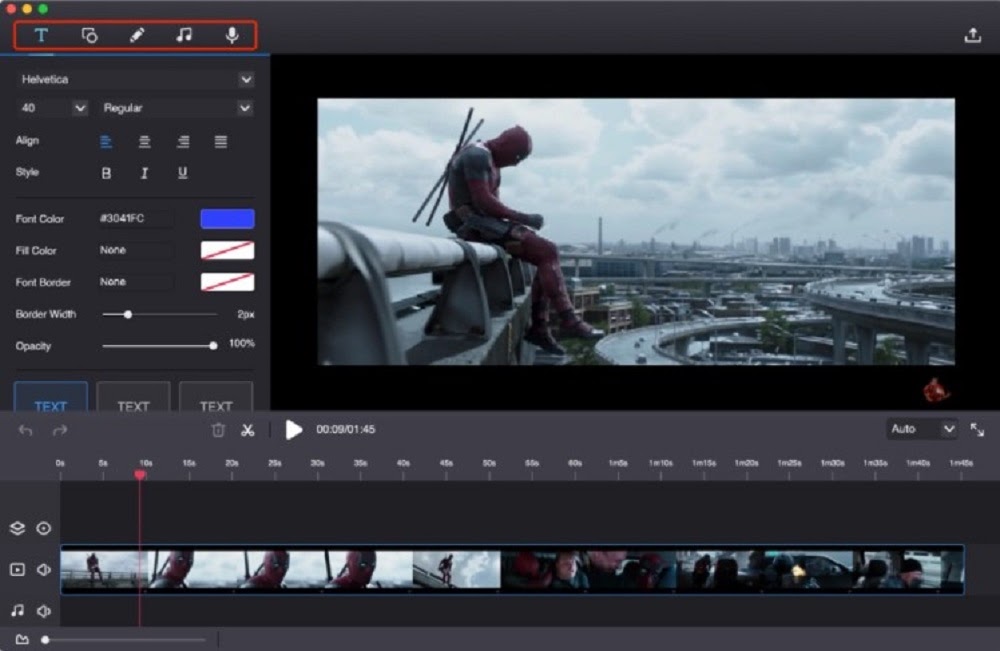Screen dimensions: 1000x651
Task: Align text left
Action: coord(106,142)
